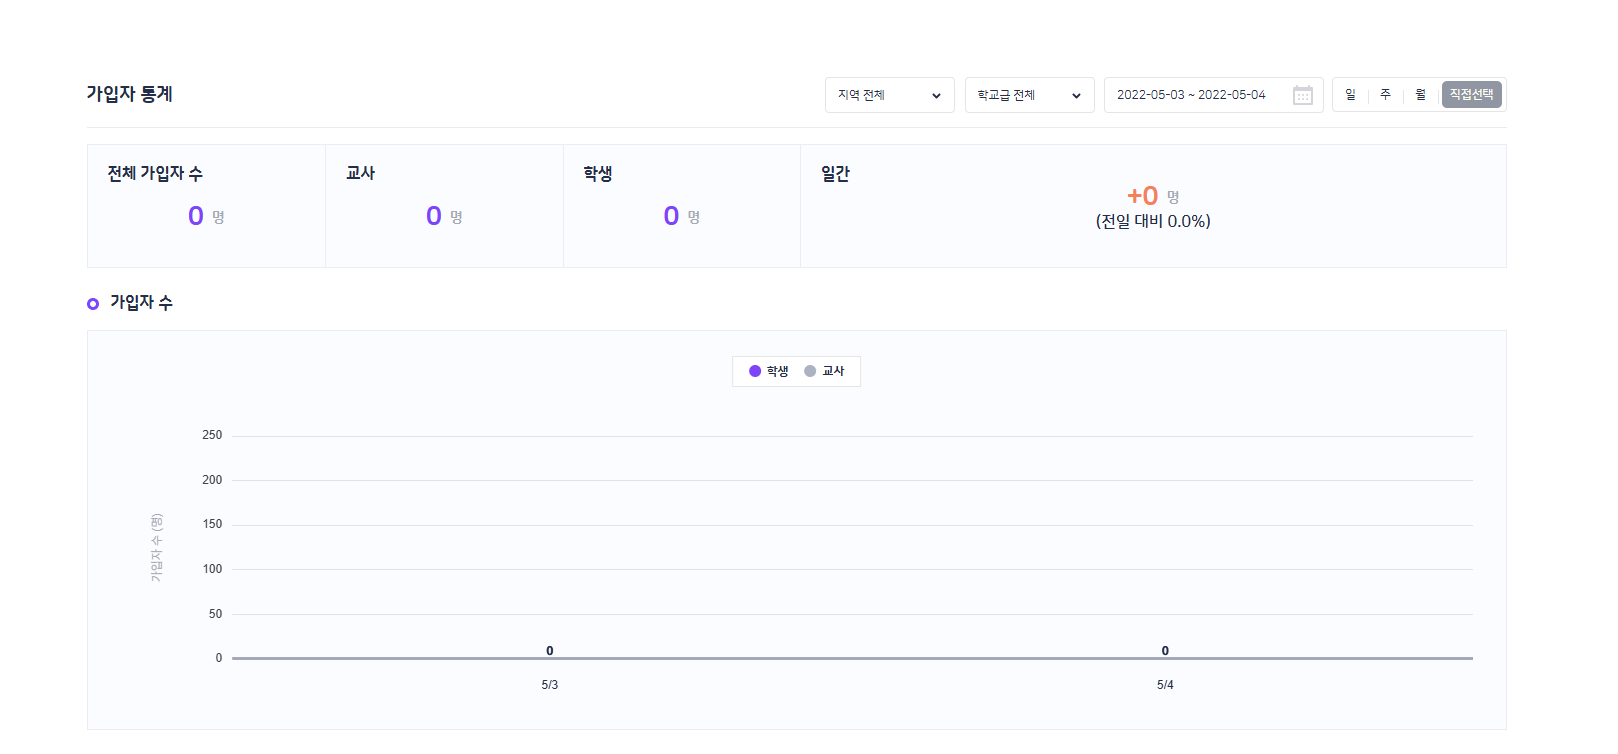Select the 직접선택 custom range option

pos(1471,95)
